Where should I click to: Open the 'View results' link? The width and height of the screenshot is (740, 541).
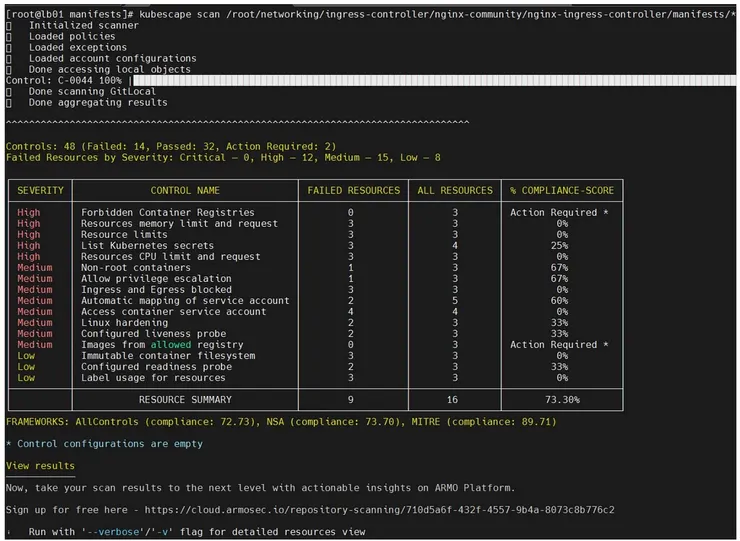40,466
